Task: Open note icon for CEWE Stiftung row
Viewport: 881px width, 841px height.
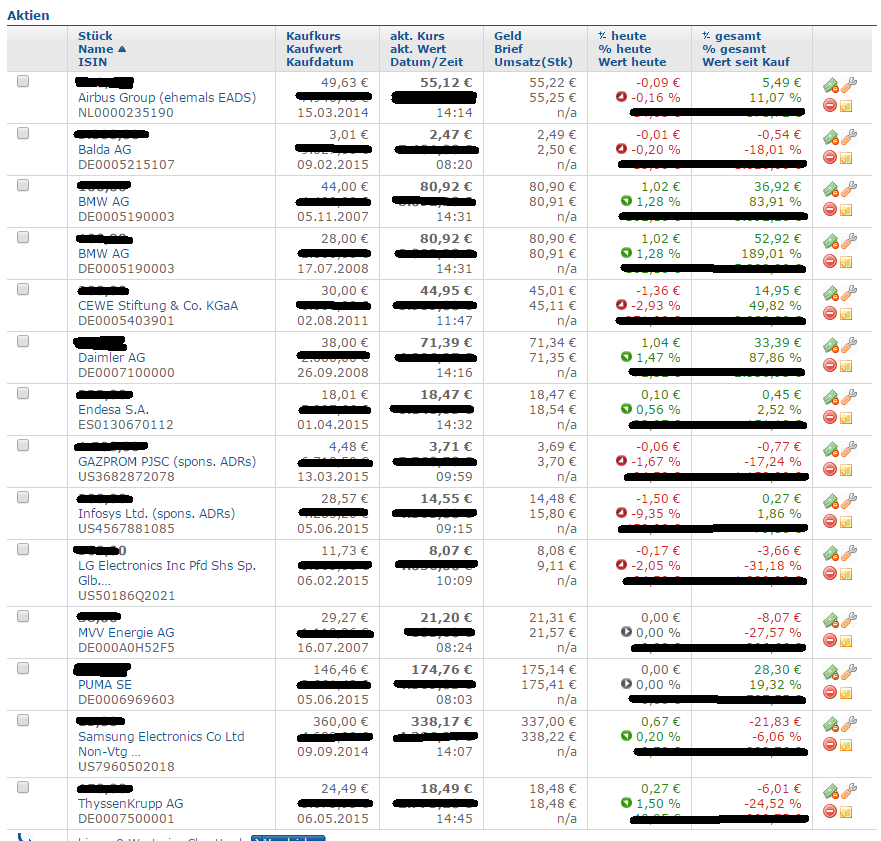Action: pyautogui.click(x=846, y=314)
